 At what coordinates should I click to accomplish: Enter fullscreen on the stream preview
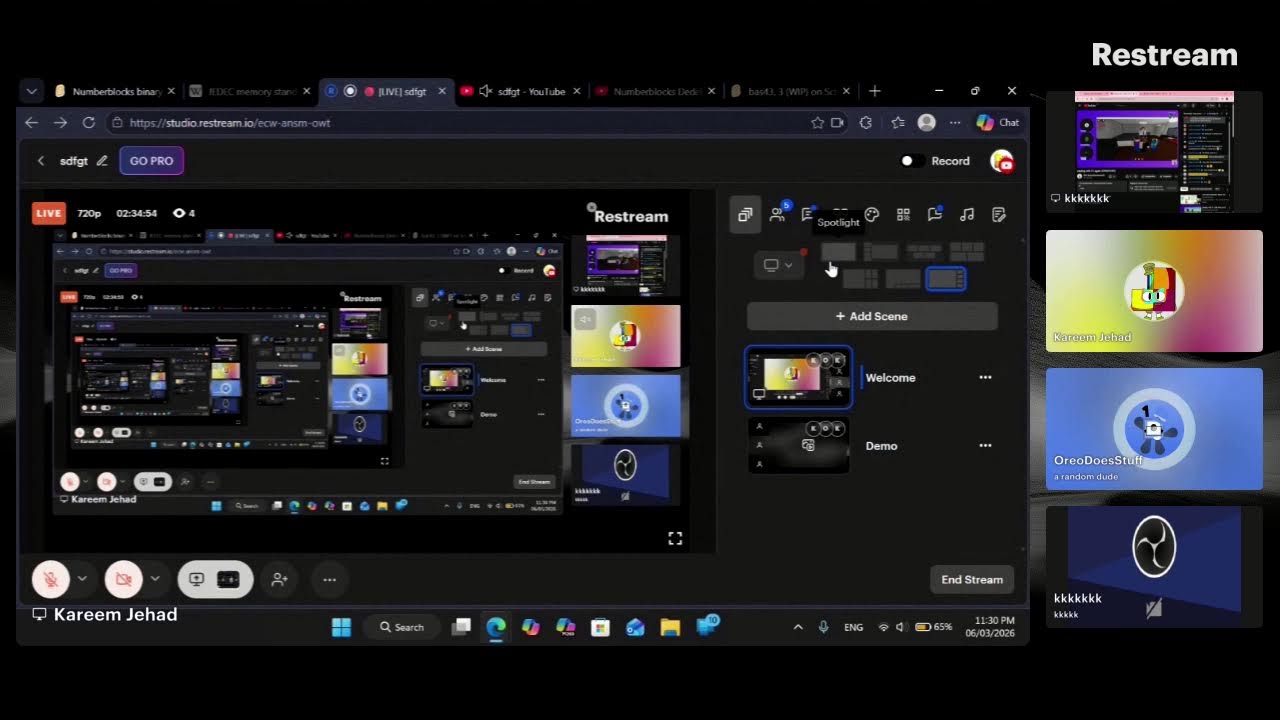[x=675, y=538]
